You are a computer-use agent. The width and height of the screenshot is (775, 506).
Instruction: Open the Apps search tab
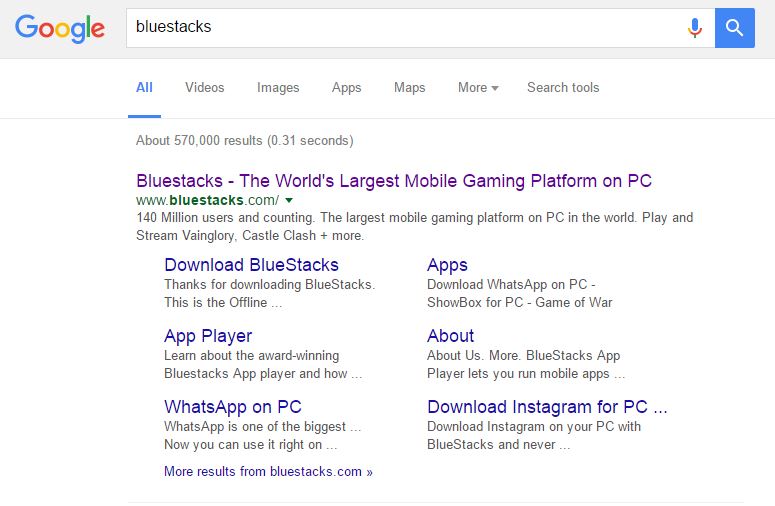point(346,87)
